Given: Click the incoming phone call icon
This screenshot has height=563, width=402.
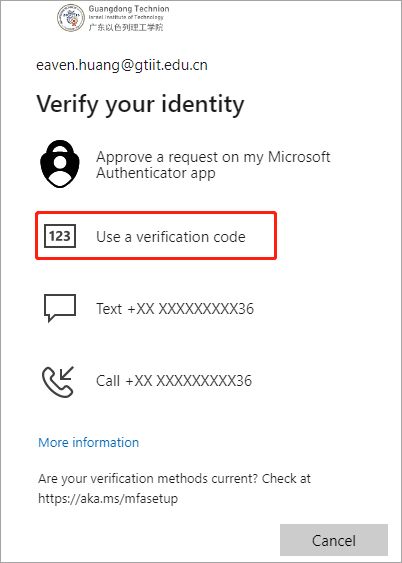Looking at the screenshot, I should coord(59,381).
